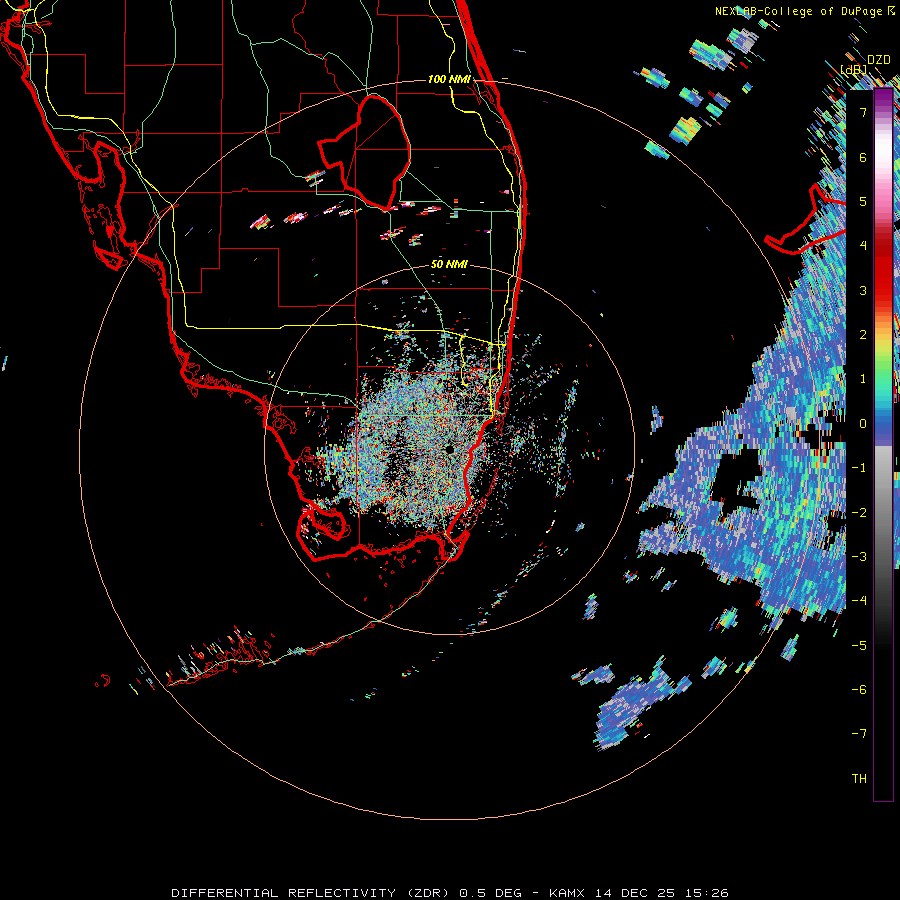Click the 100 NMI range ring label
Image resolution: width=900 pixels, height=900 pixels.
coord(449,79)
